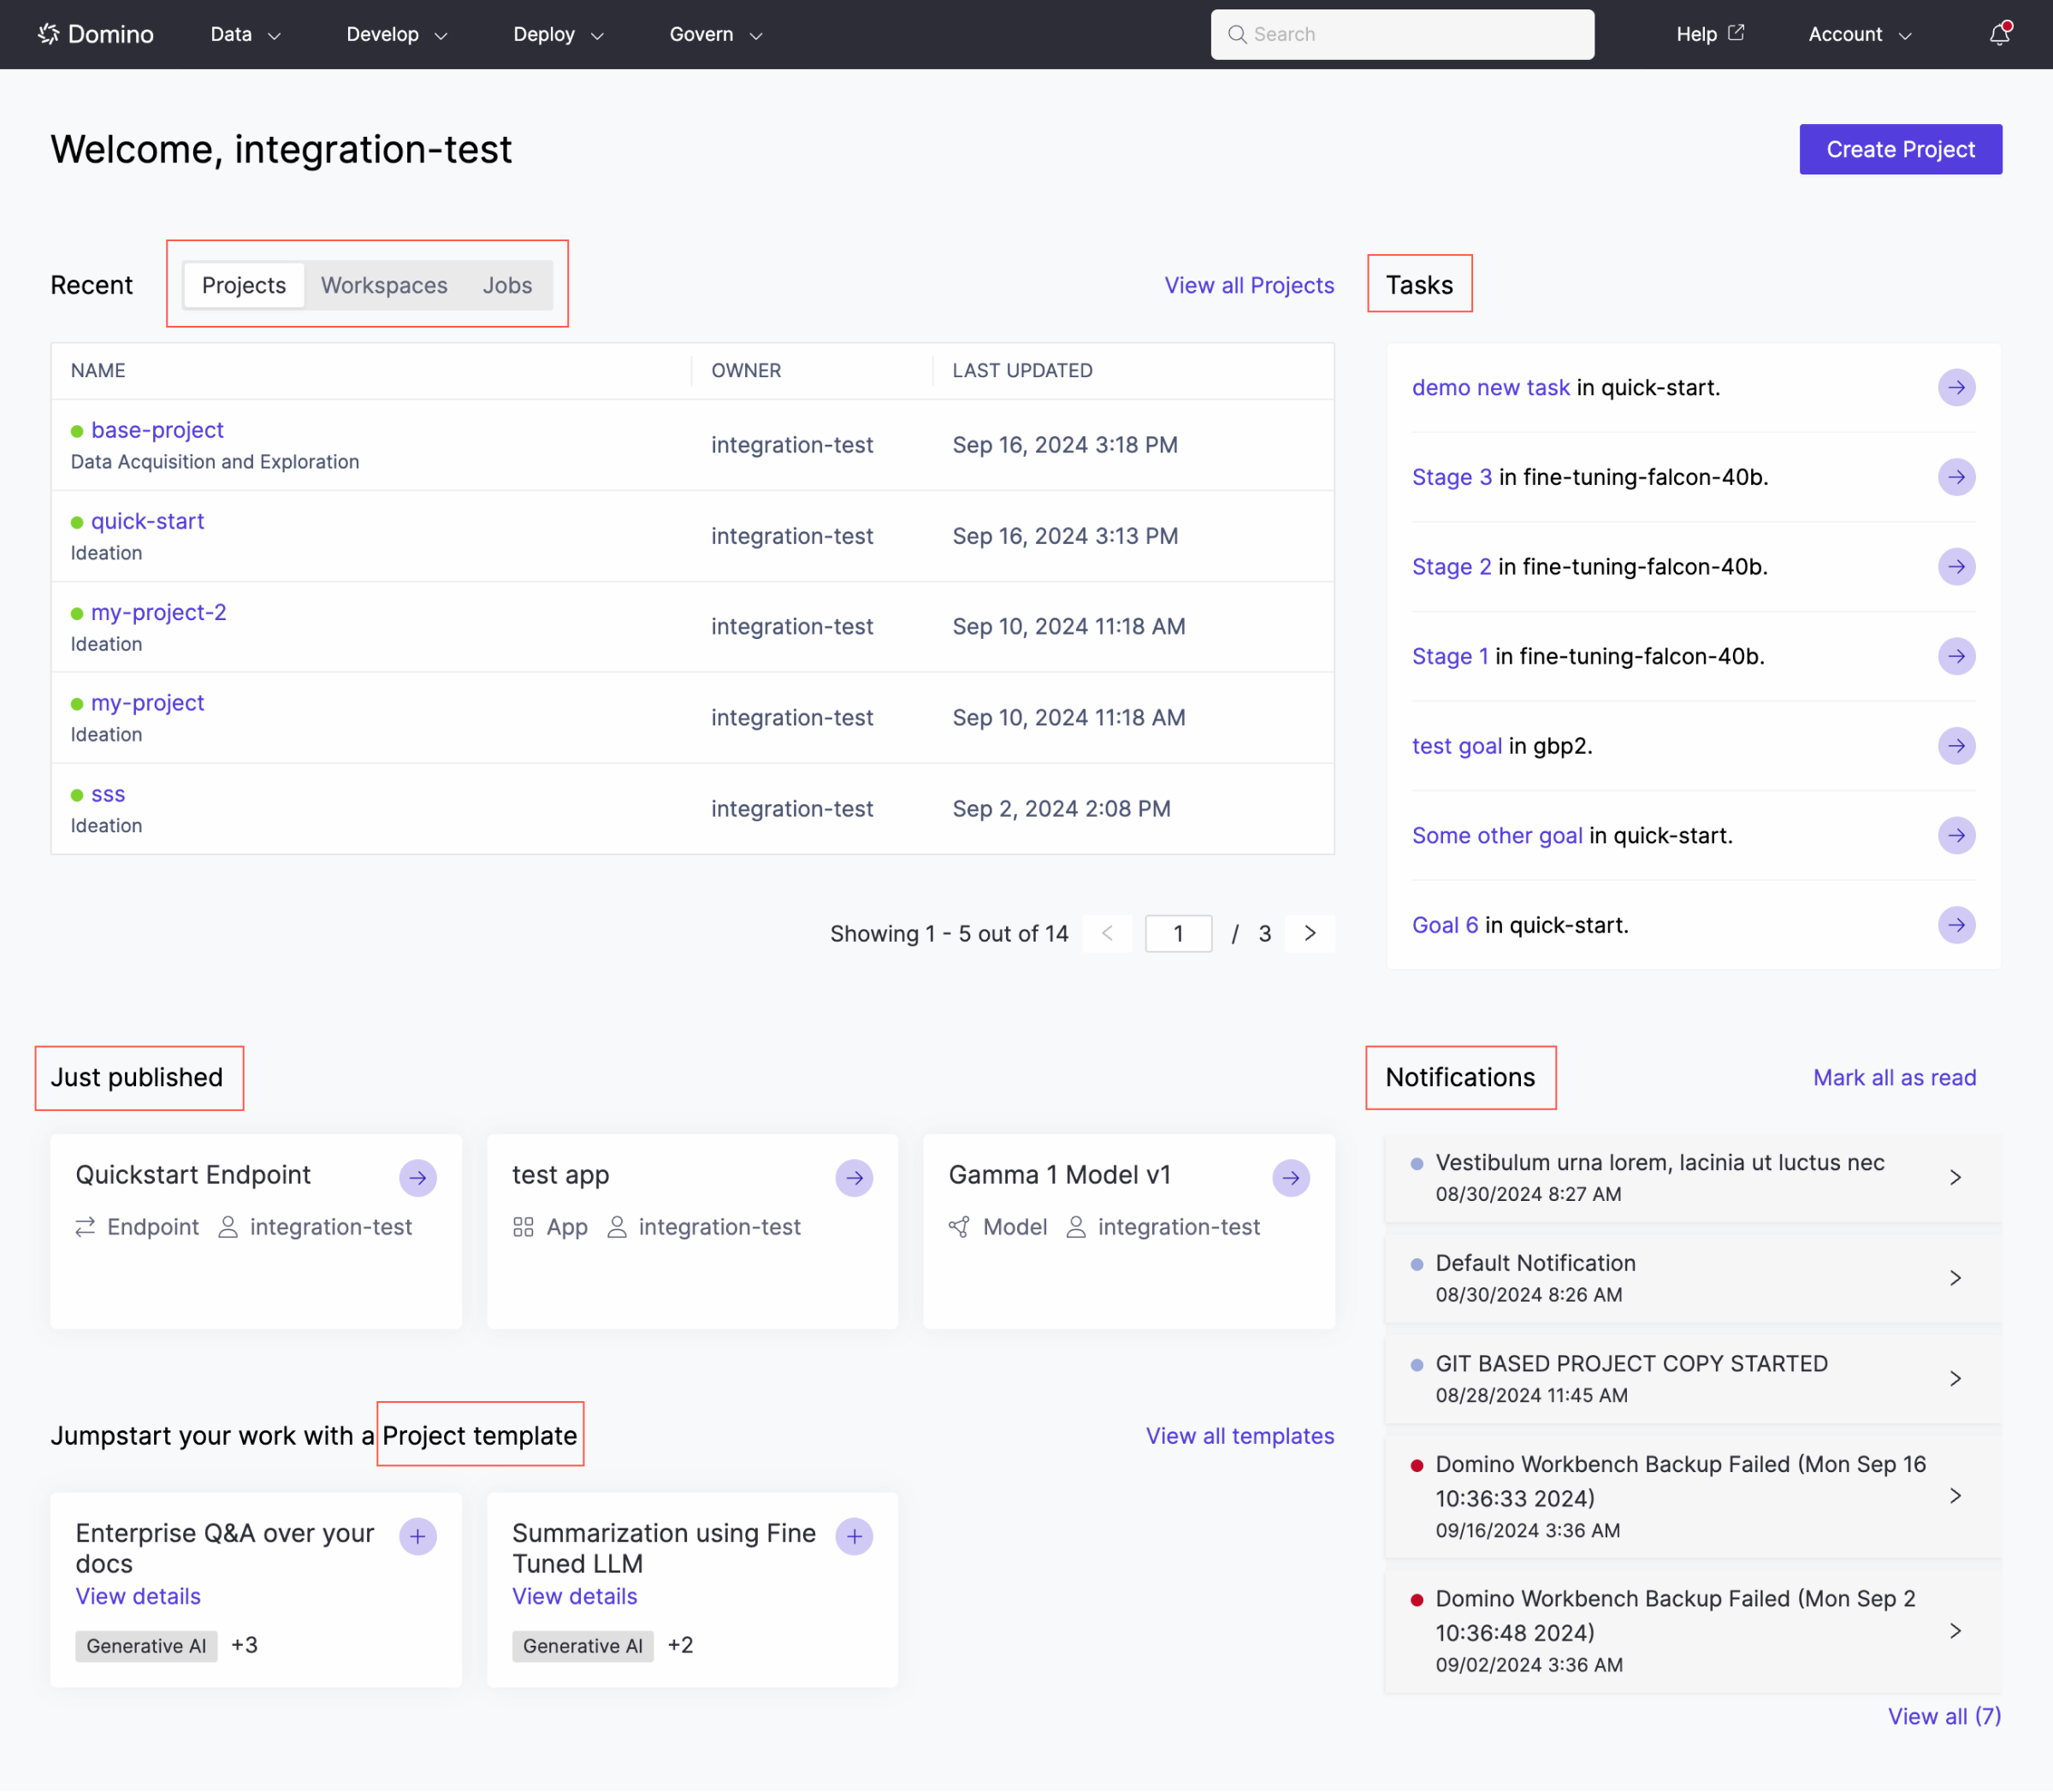Screen dimensions: 2053x1792
Task: Click the Domino logo icon
Action: click(x=49, y=33)
